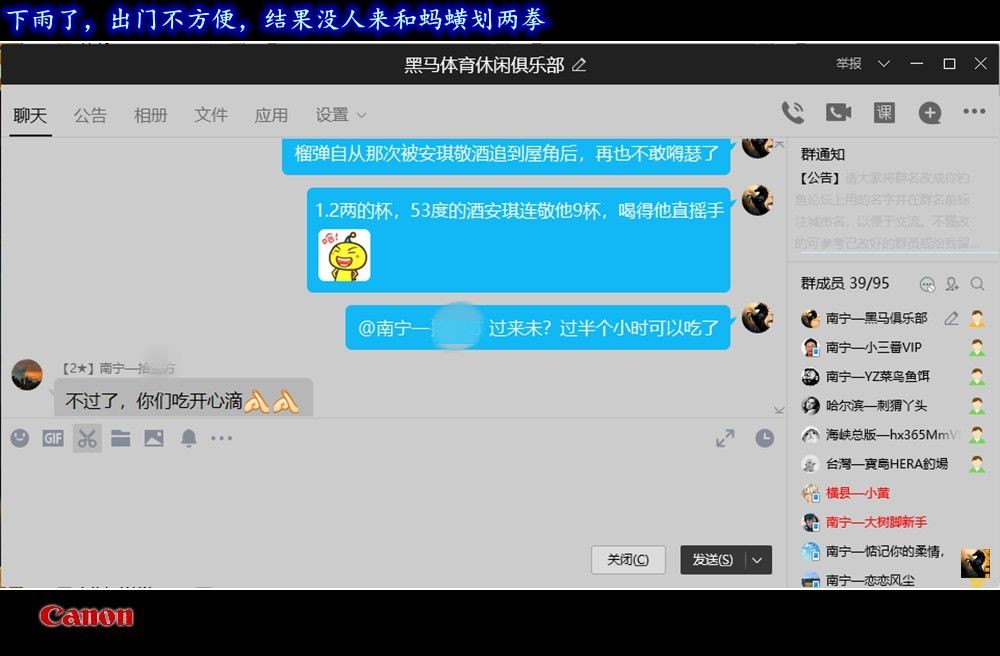1000x656 pixels.
Task: Expand the input box to full size
Action: pos(725,438)
